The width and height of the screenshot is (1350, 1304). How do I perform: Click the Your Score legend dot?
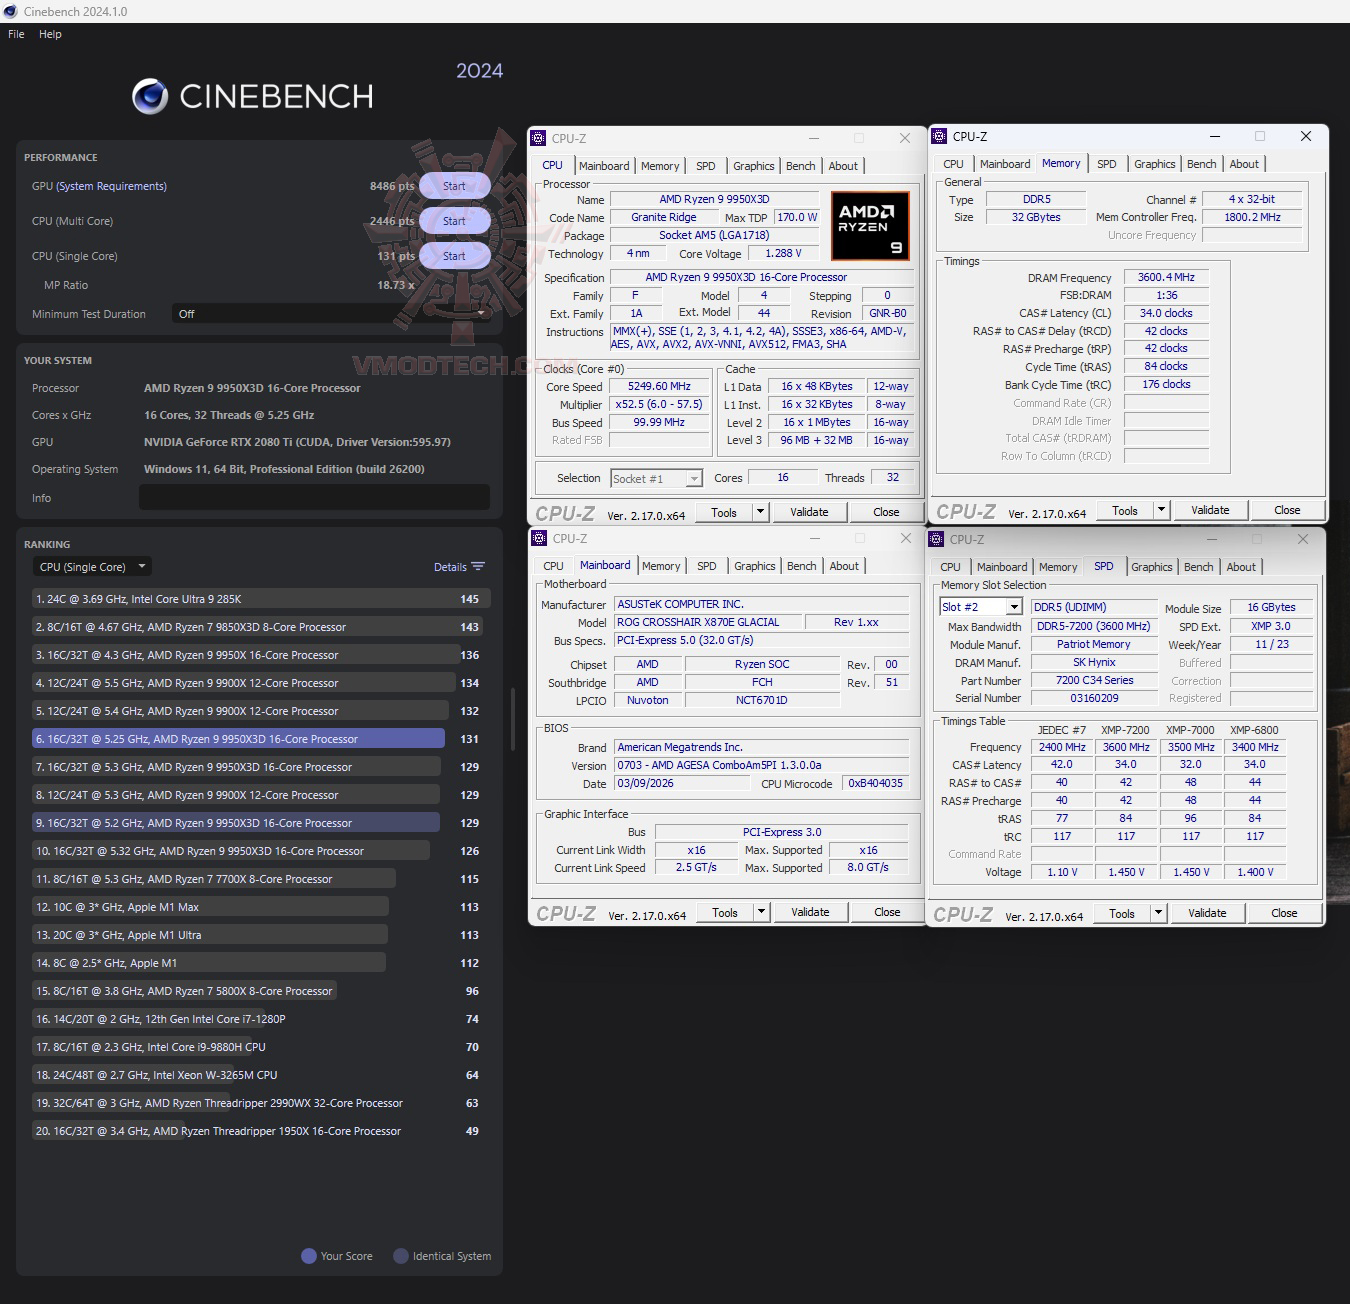click(309, 1256)
